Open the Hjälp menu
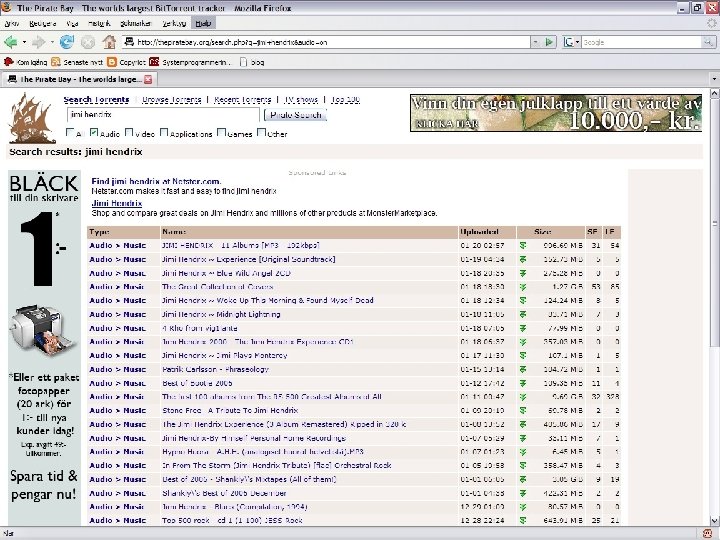720x540 pixels. 203,23
